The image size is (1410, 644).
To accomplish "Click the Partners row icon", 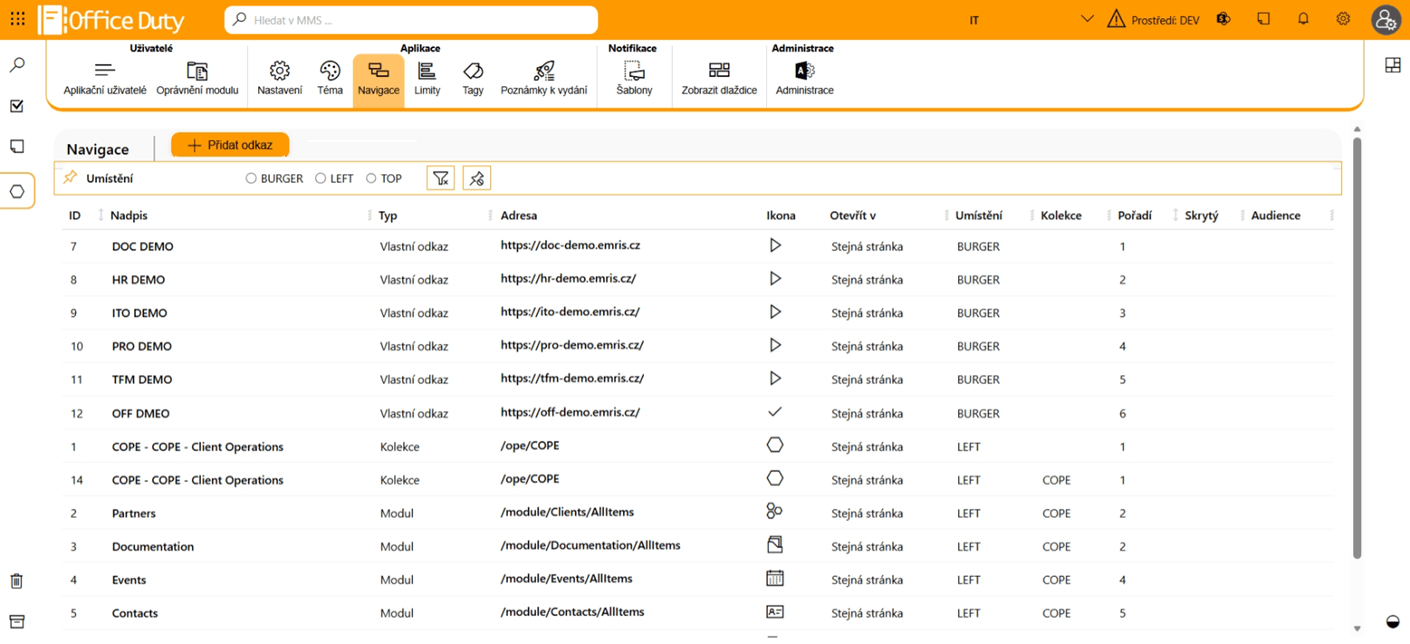I will pos(774,511).
